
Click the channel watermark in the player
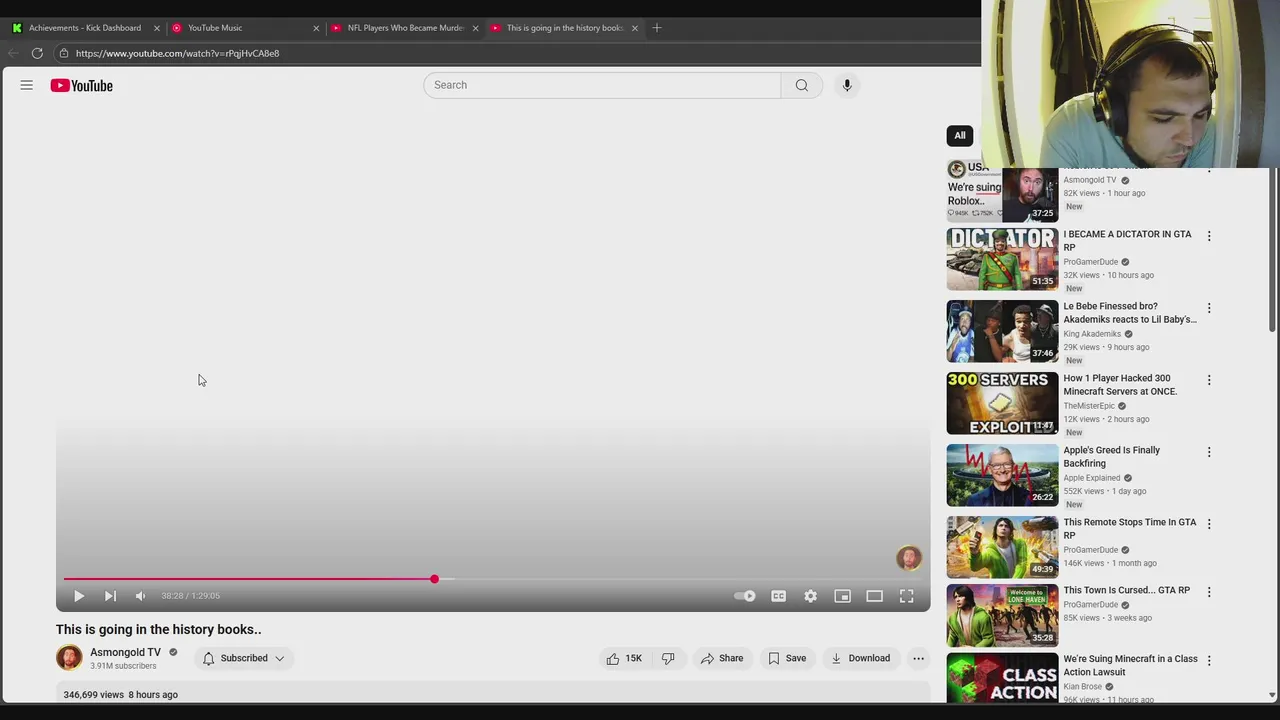pos(908,558)
